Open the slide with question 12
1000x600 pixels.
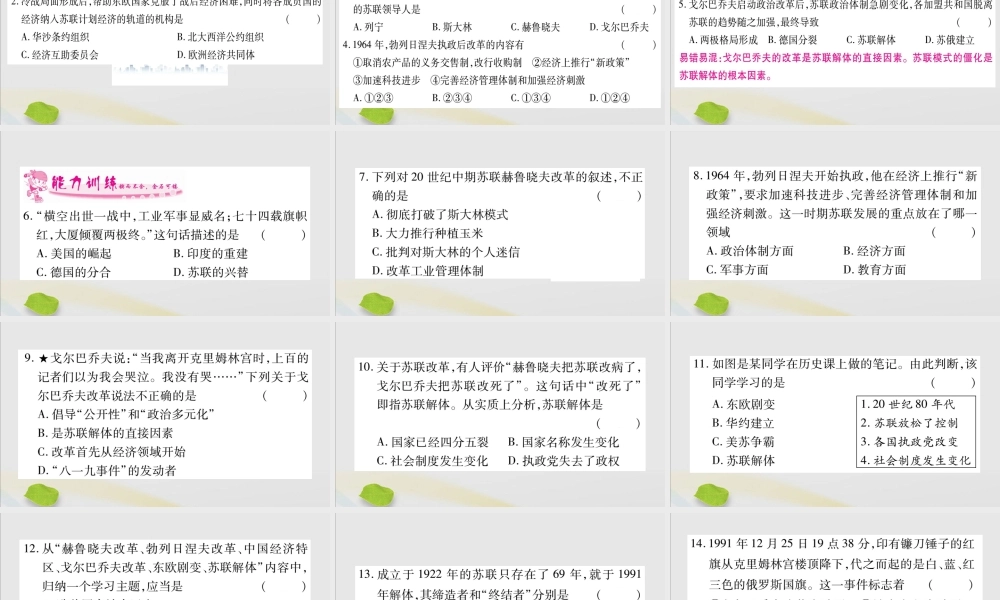[166, 557]
